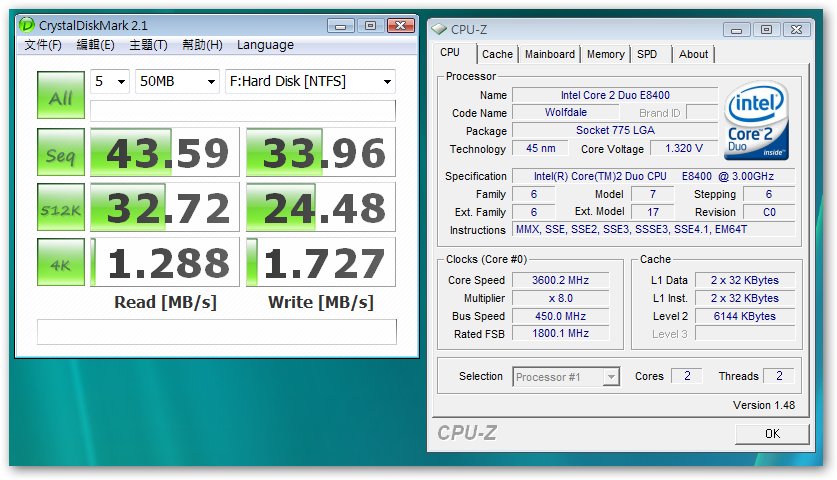Open the test count dropdown showing 5
This screenshot has height=480, width=837.
tap(110, 81)
